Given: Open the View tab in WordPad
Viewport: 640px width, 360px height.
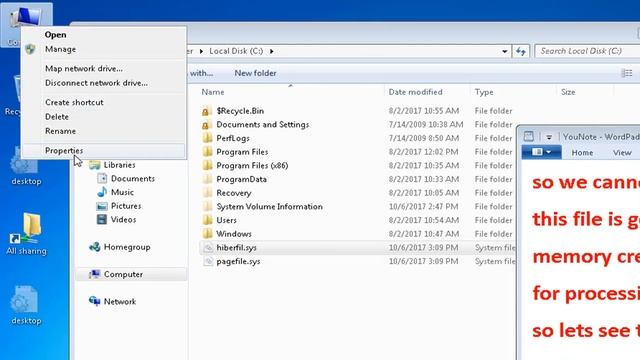Looking at the screenshot, I should tap(622, 153).
